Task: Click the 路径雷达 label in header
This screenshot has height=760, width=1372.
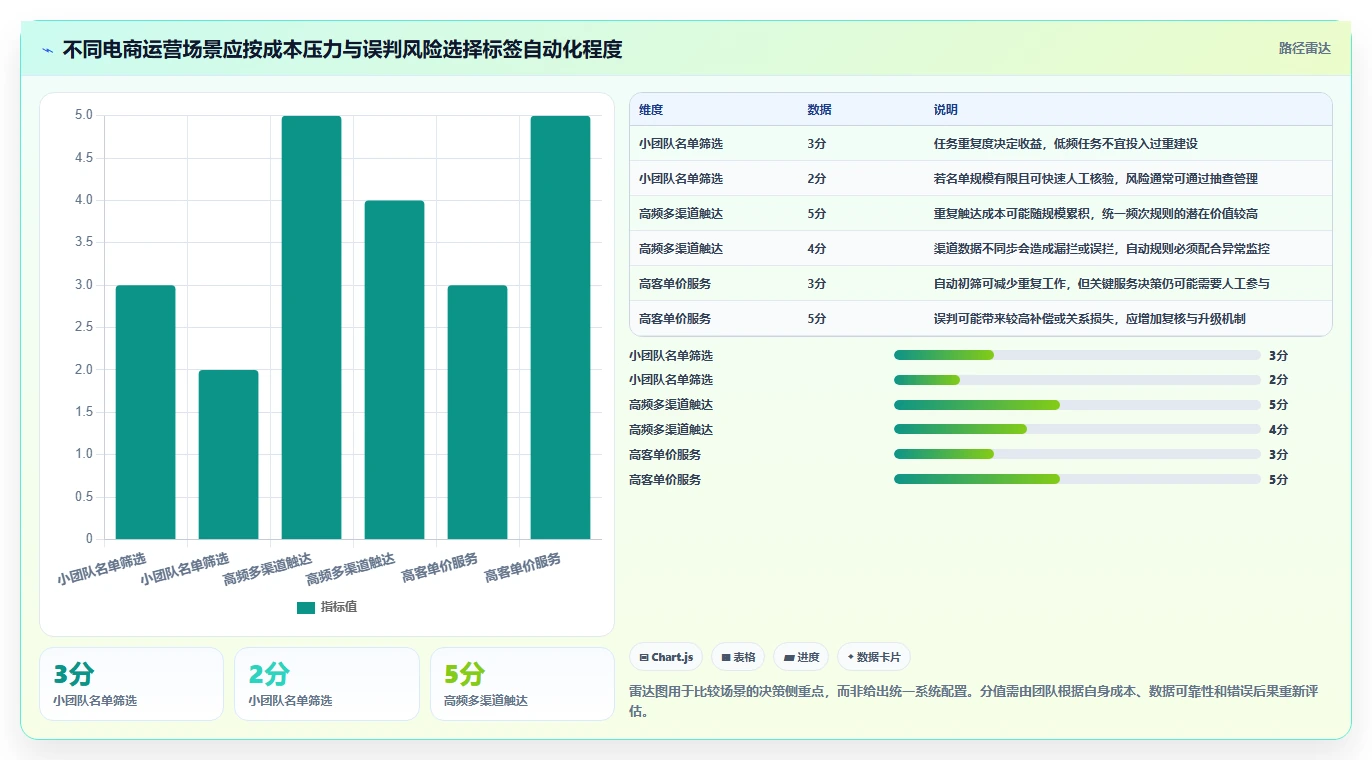Action: (x=1304, y=48)
